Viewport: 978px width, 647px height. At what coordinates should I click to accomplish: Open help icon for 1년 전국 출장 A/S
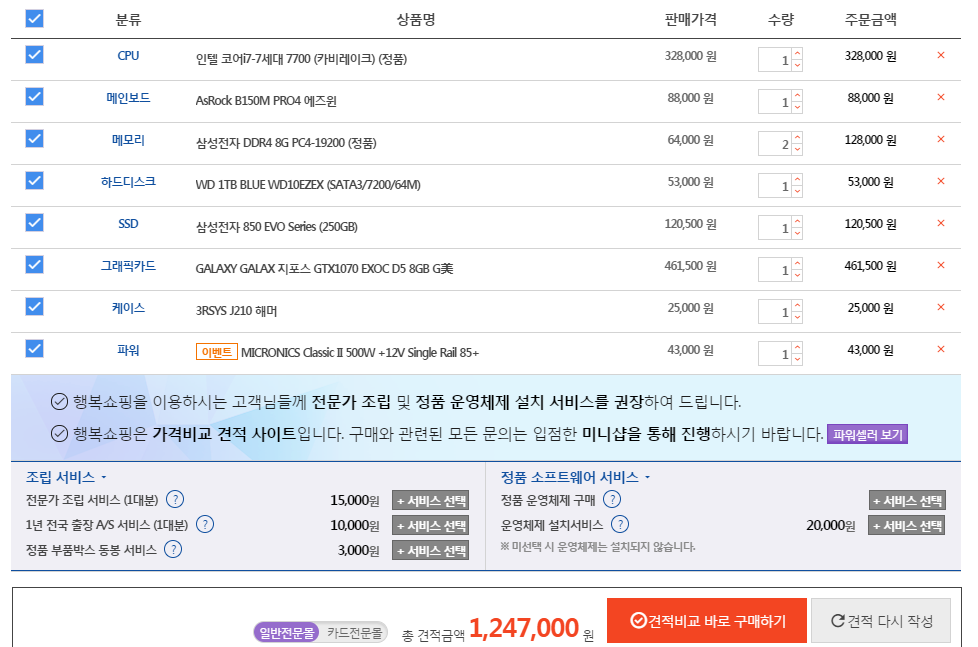pos(205,524)
